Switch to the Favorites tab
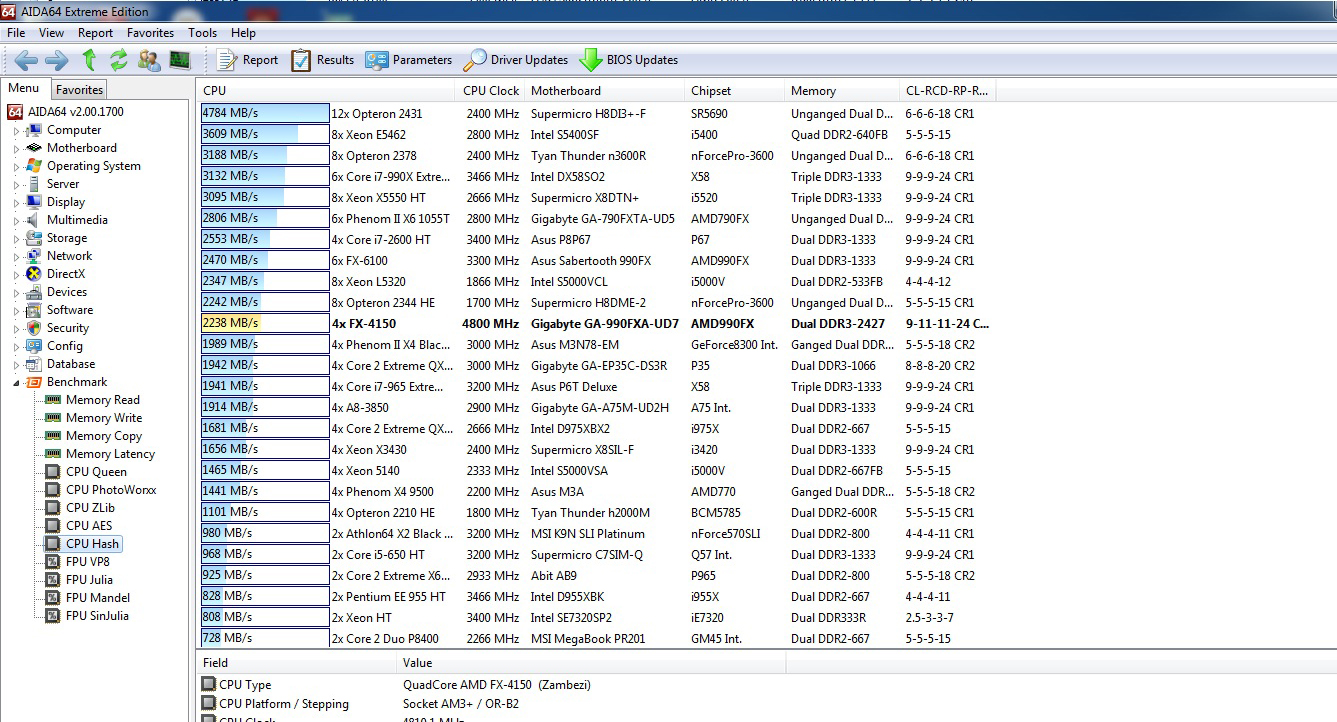Screen dimensions: 1337x722 (x=79, y=90)
